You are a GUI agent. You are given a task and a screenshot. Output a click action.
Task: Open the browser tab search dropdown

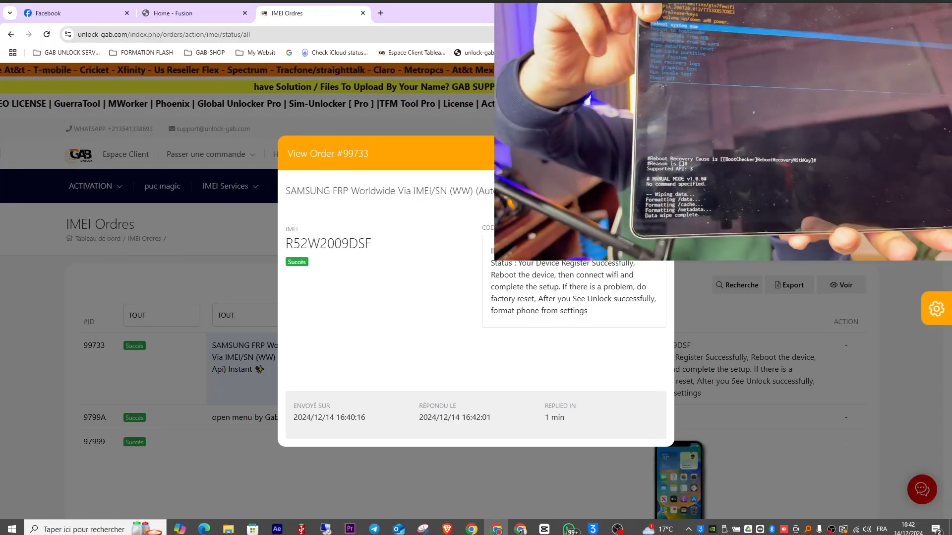(x=10, y=13)
